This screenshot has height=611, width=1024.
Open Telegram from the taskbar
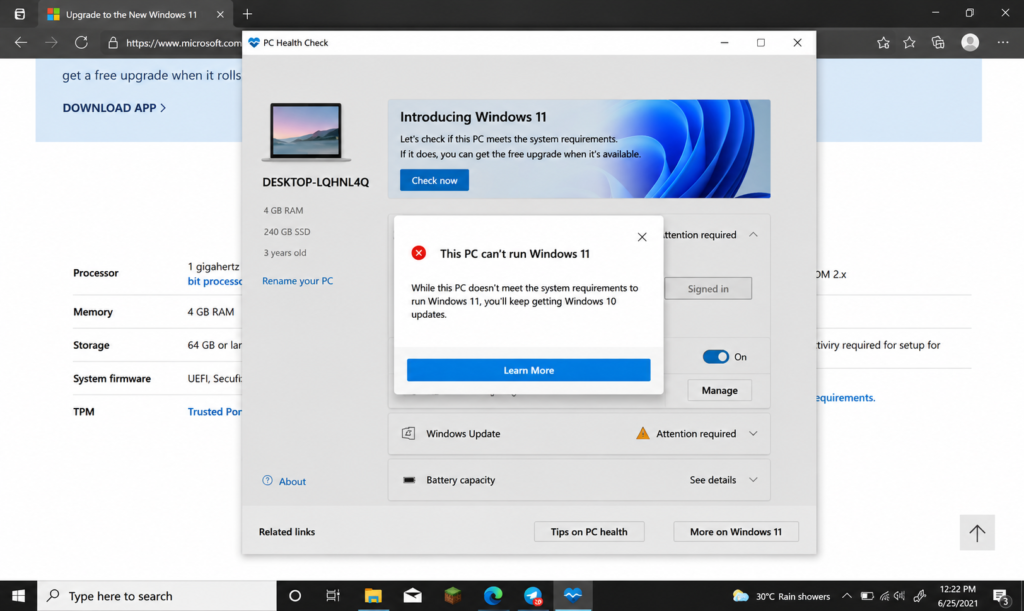(x=533, y=596)
